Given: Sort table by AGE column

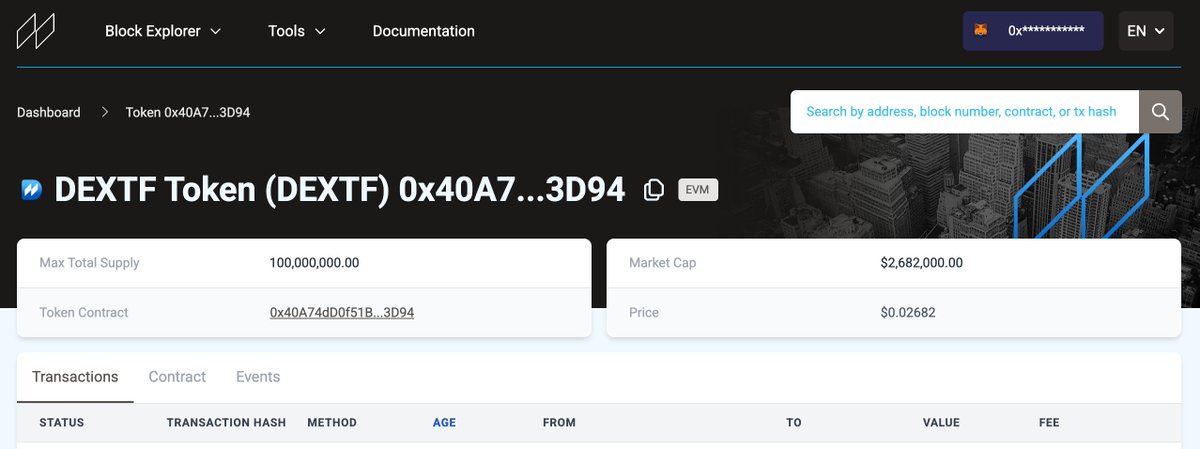Looking at the screenshot, I should [x=444, y=423].
